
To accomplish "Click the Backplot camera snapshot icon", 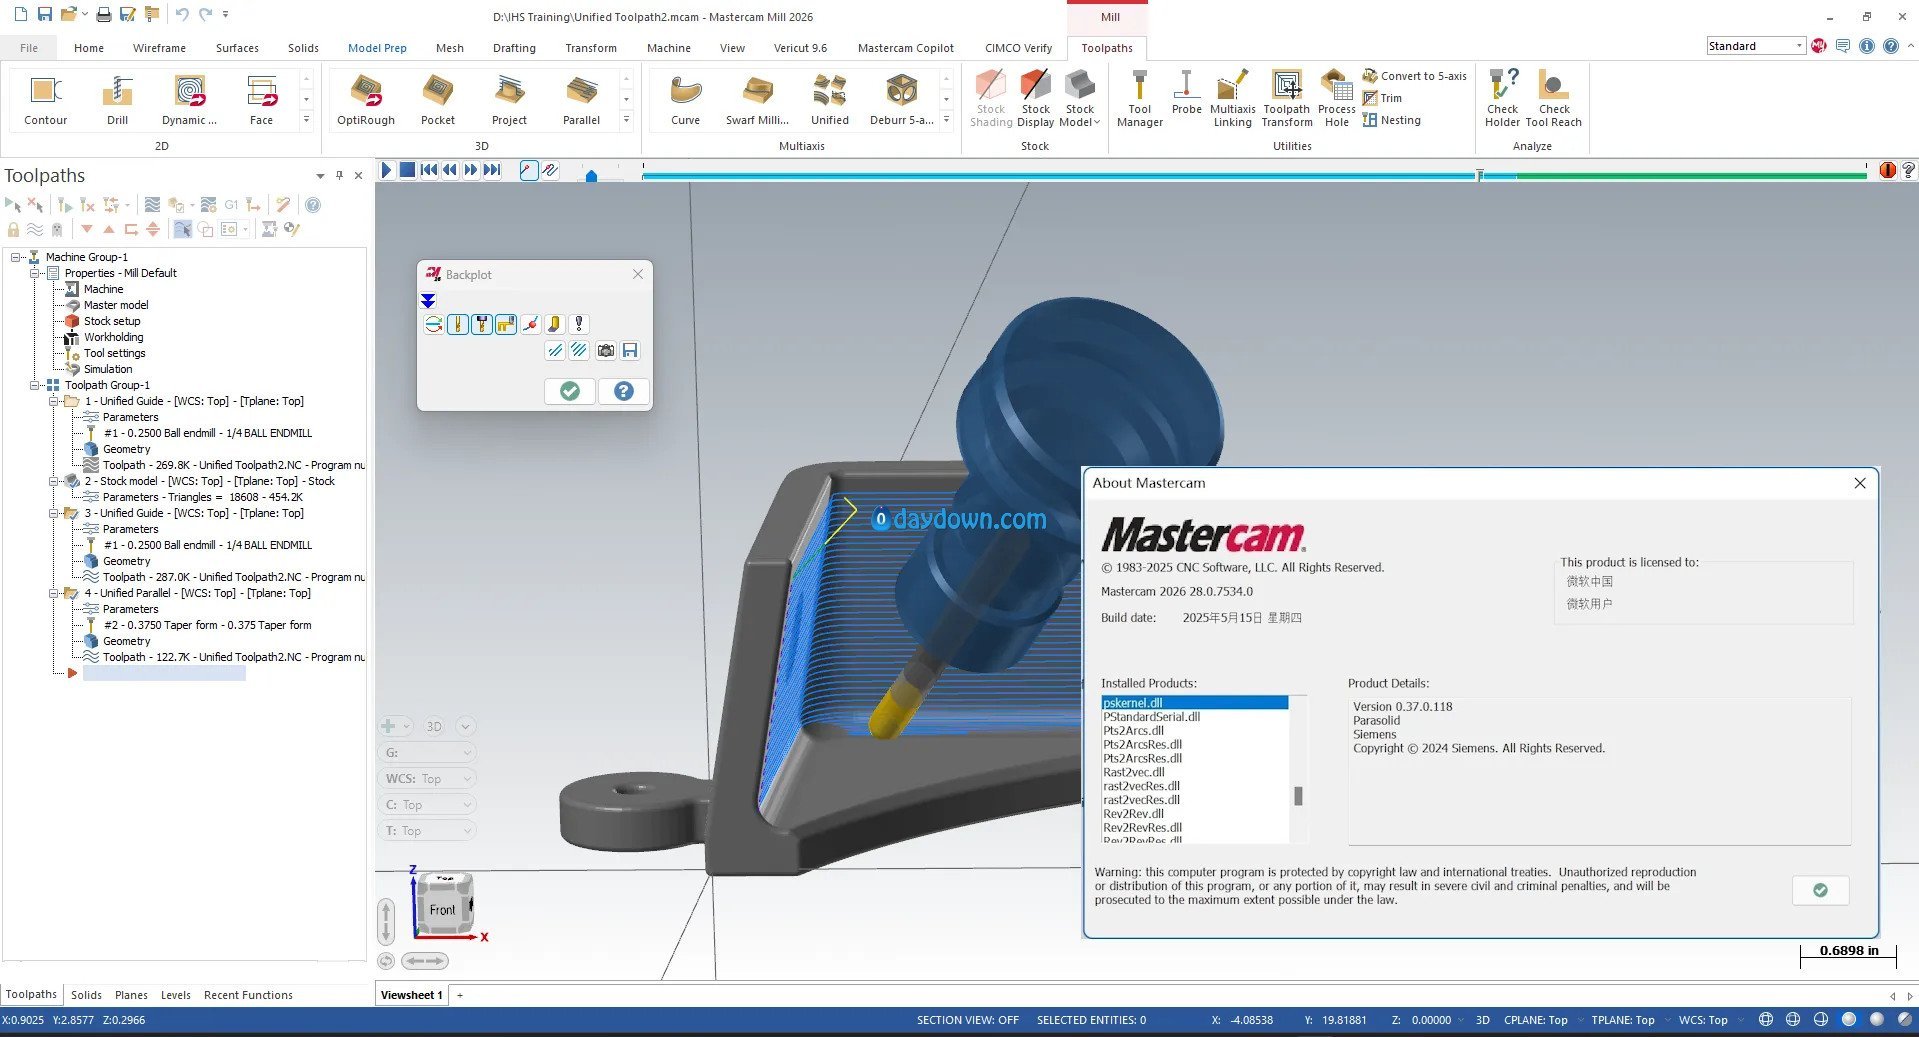I will [x=605, y=350].
